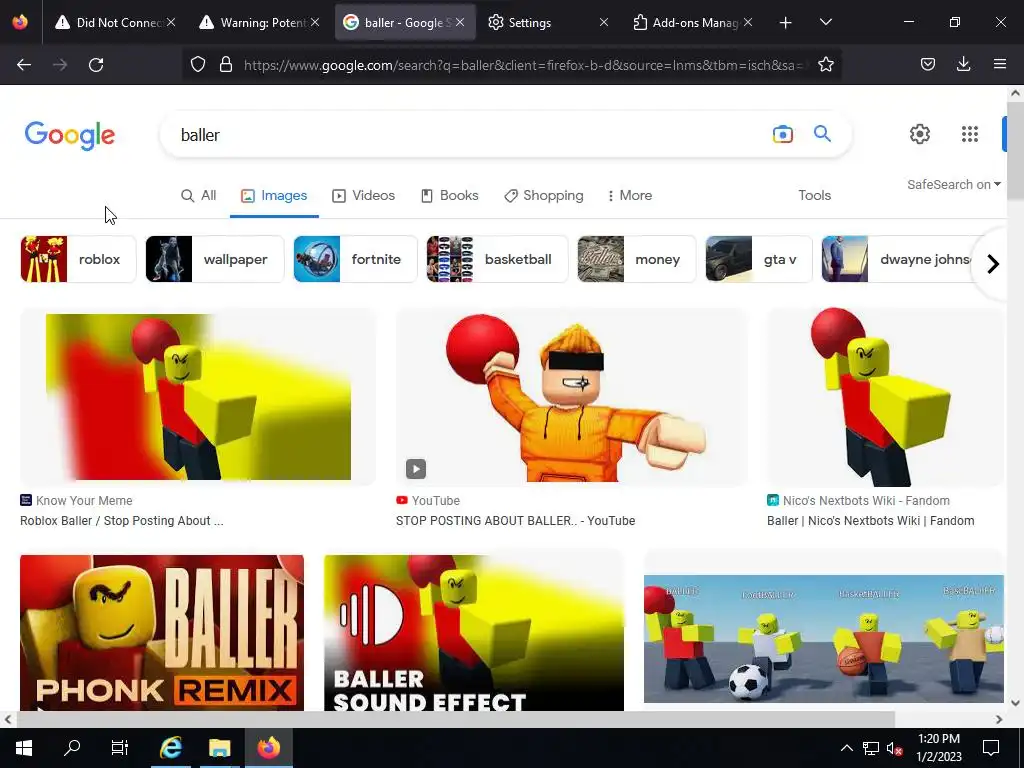Go to the Google homepage logo

coord(70,136)
